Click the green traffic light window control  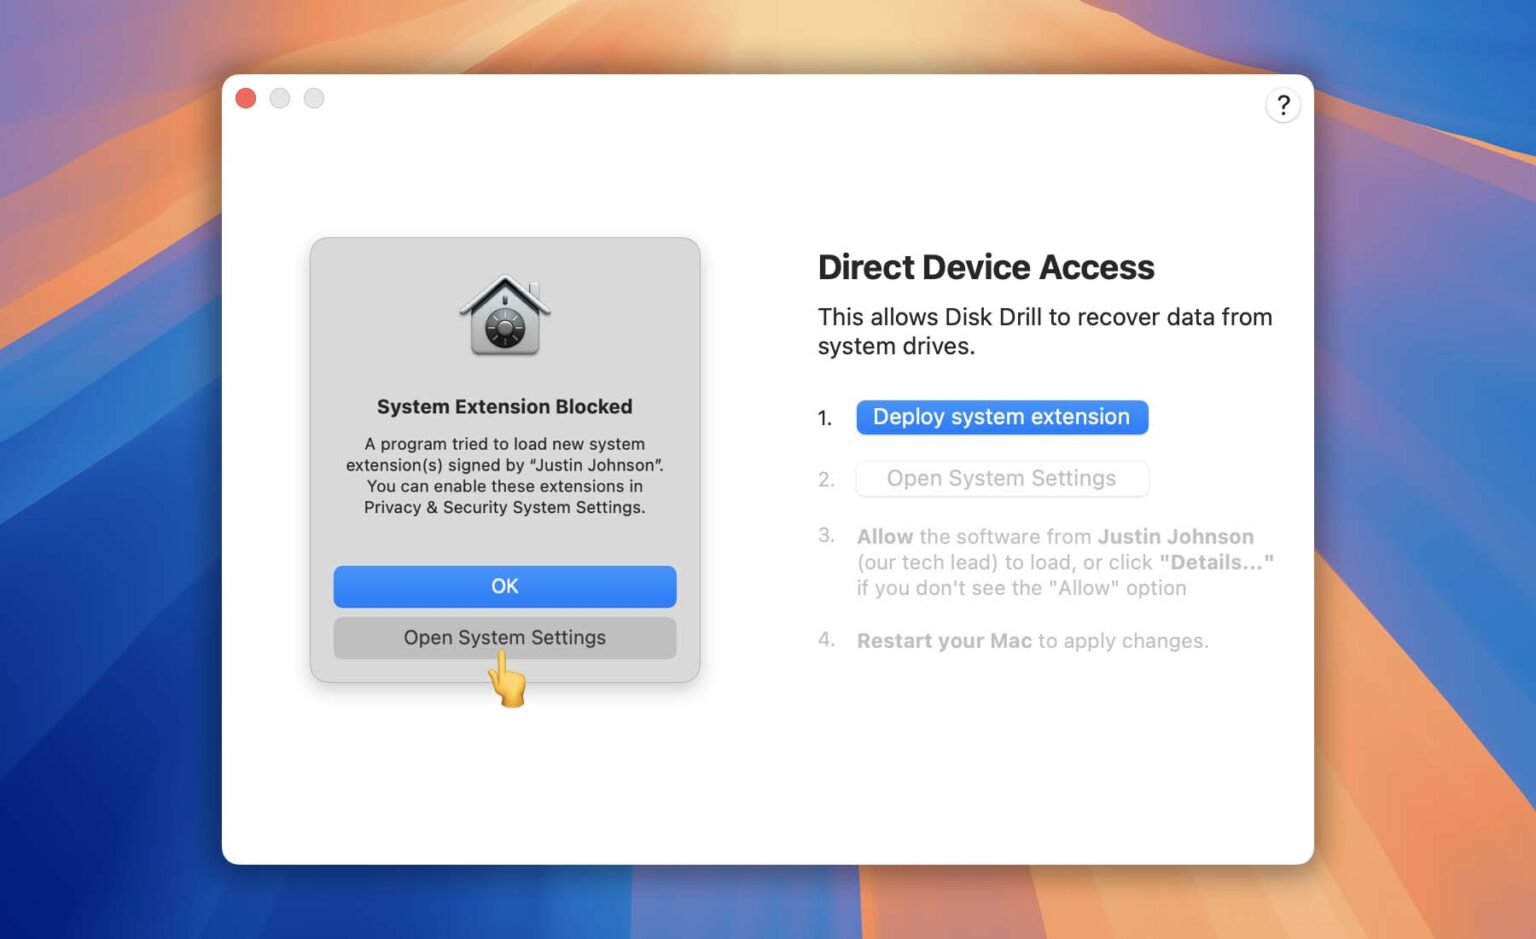pos(313,98)
